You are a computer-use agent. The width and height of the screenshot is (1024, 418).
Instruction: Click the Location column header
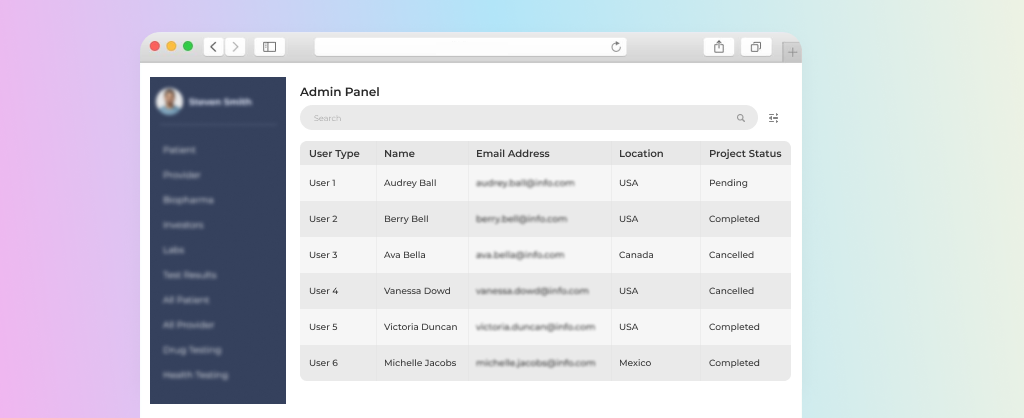coord(641,153)
